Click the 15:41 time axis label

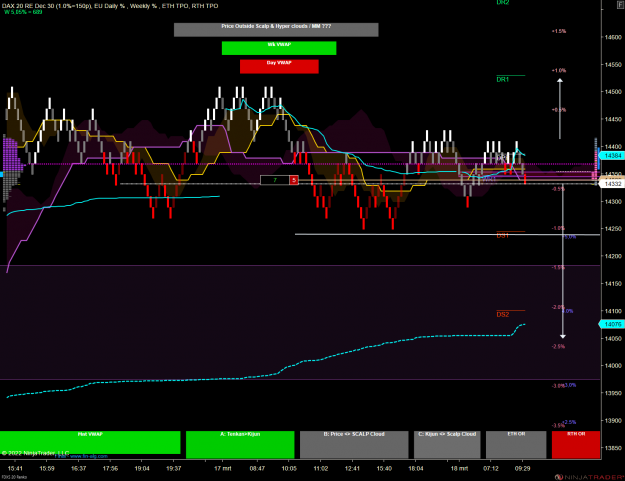coord(15,469)
